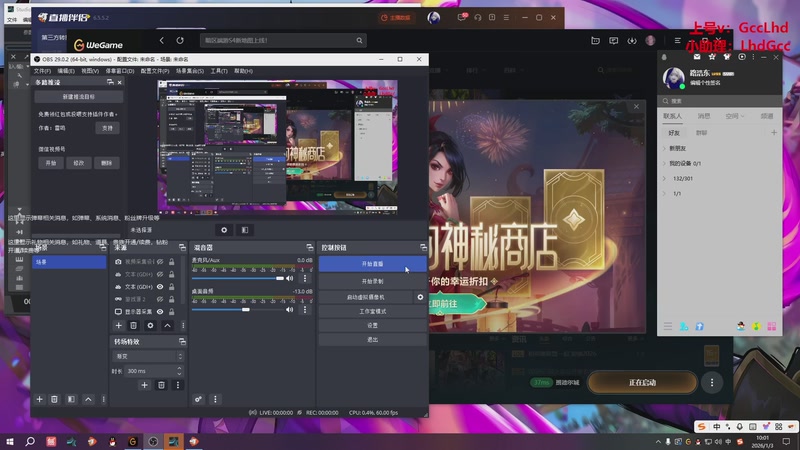Click 开始录制 to start recording
This screenshot has width=800, height=450.
point(372,281)
